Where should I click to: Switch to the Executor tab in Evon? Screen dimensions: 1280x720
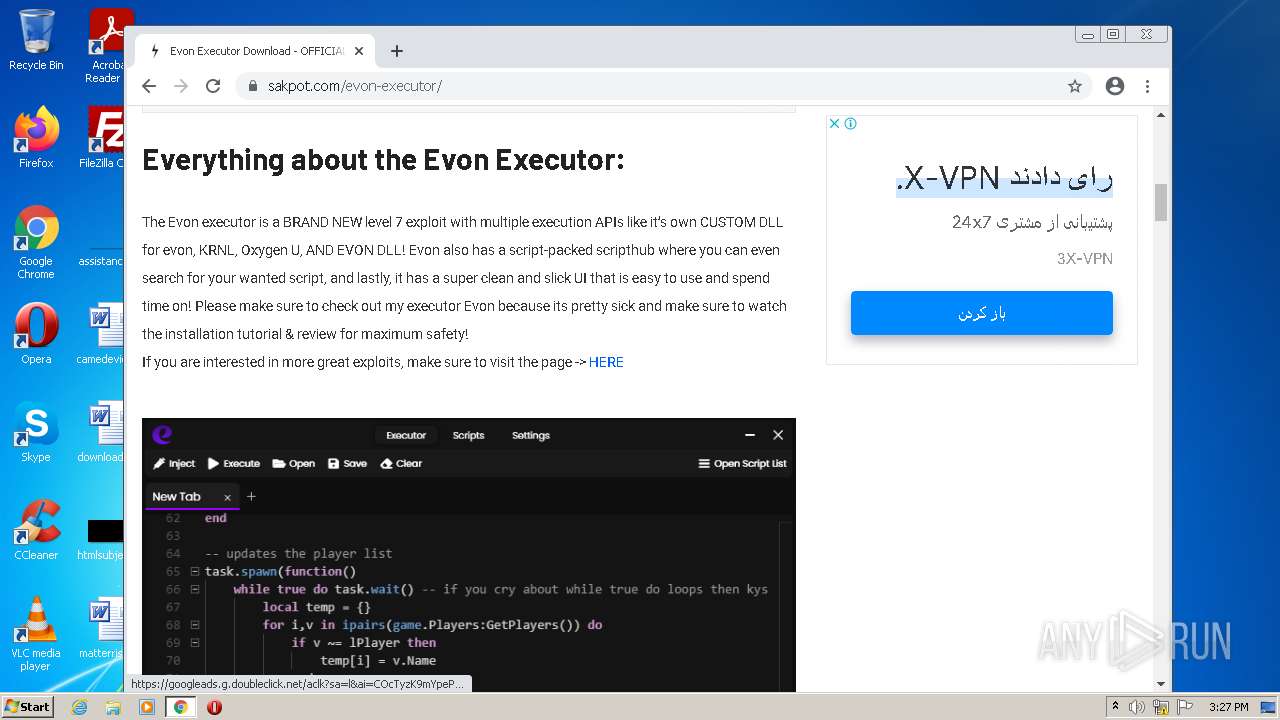(x=406, y=435)
